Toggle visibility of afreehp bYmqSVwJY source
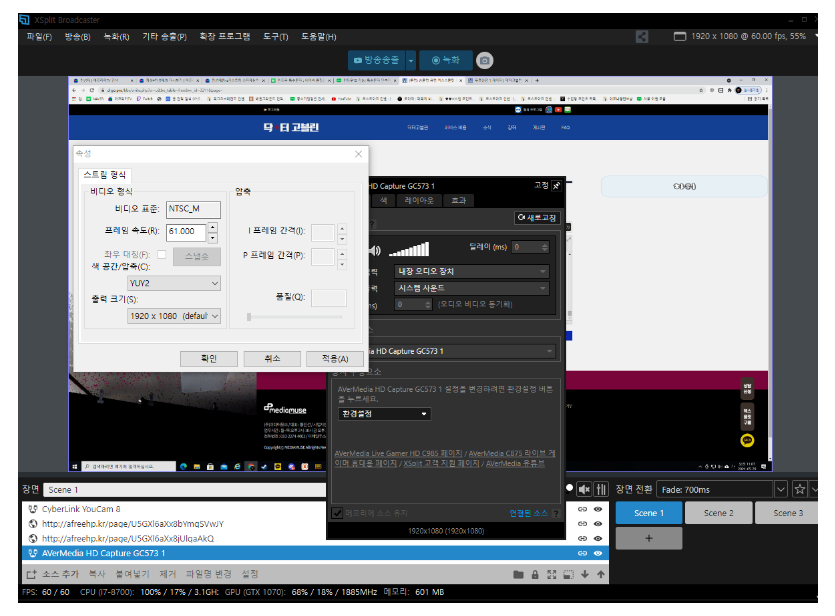The height and width of the screenshot is (616, 835). tap(598, 524)
